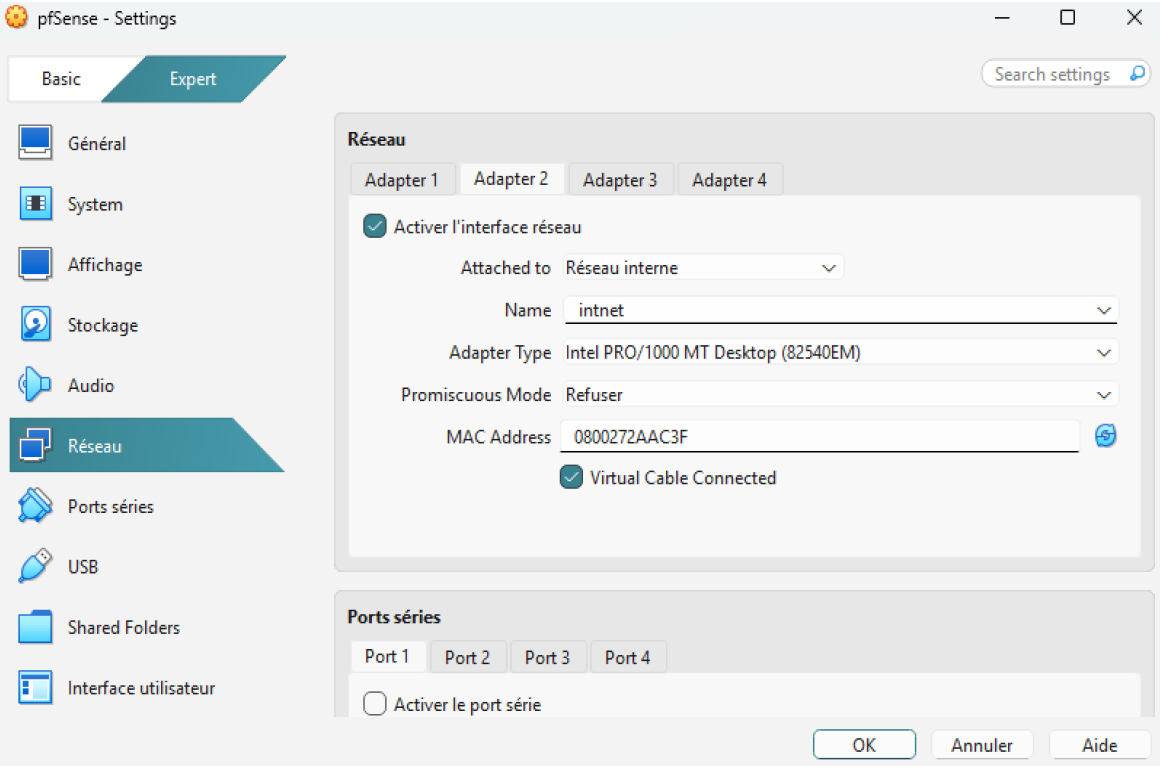Click the Annuler button

click(982, 744)
